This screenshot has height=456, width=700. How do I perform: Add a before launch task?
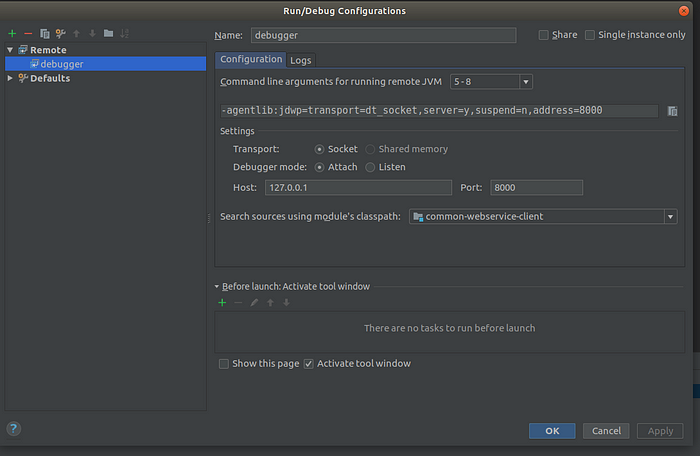222,303
